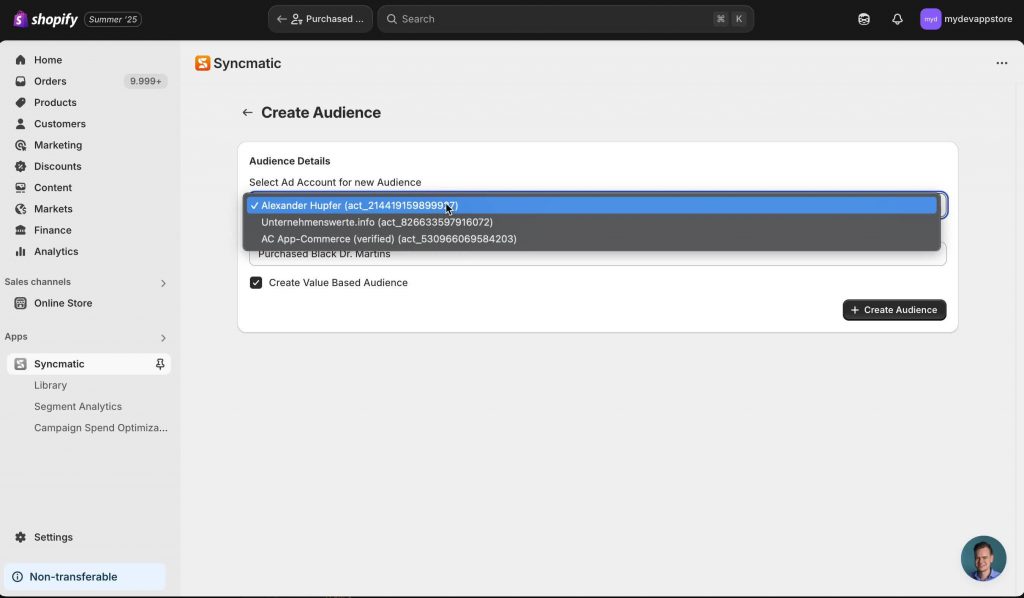The width and height of the screenshot is (1024, 598).
Task: Click the Syncmatic sidebar app icon
Action: pyautogui.click(x=21, y=364)
